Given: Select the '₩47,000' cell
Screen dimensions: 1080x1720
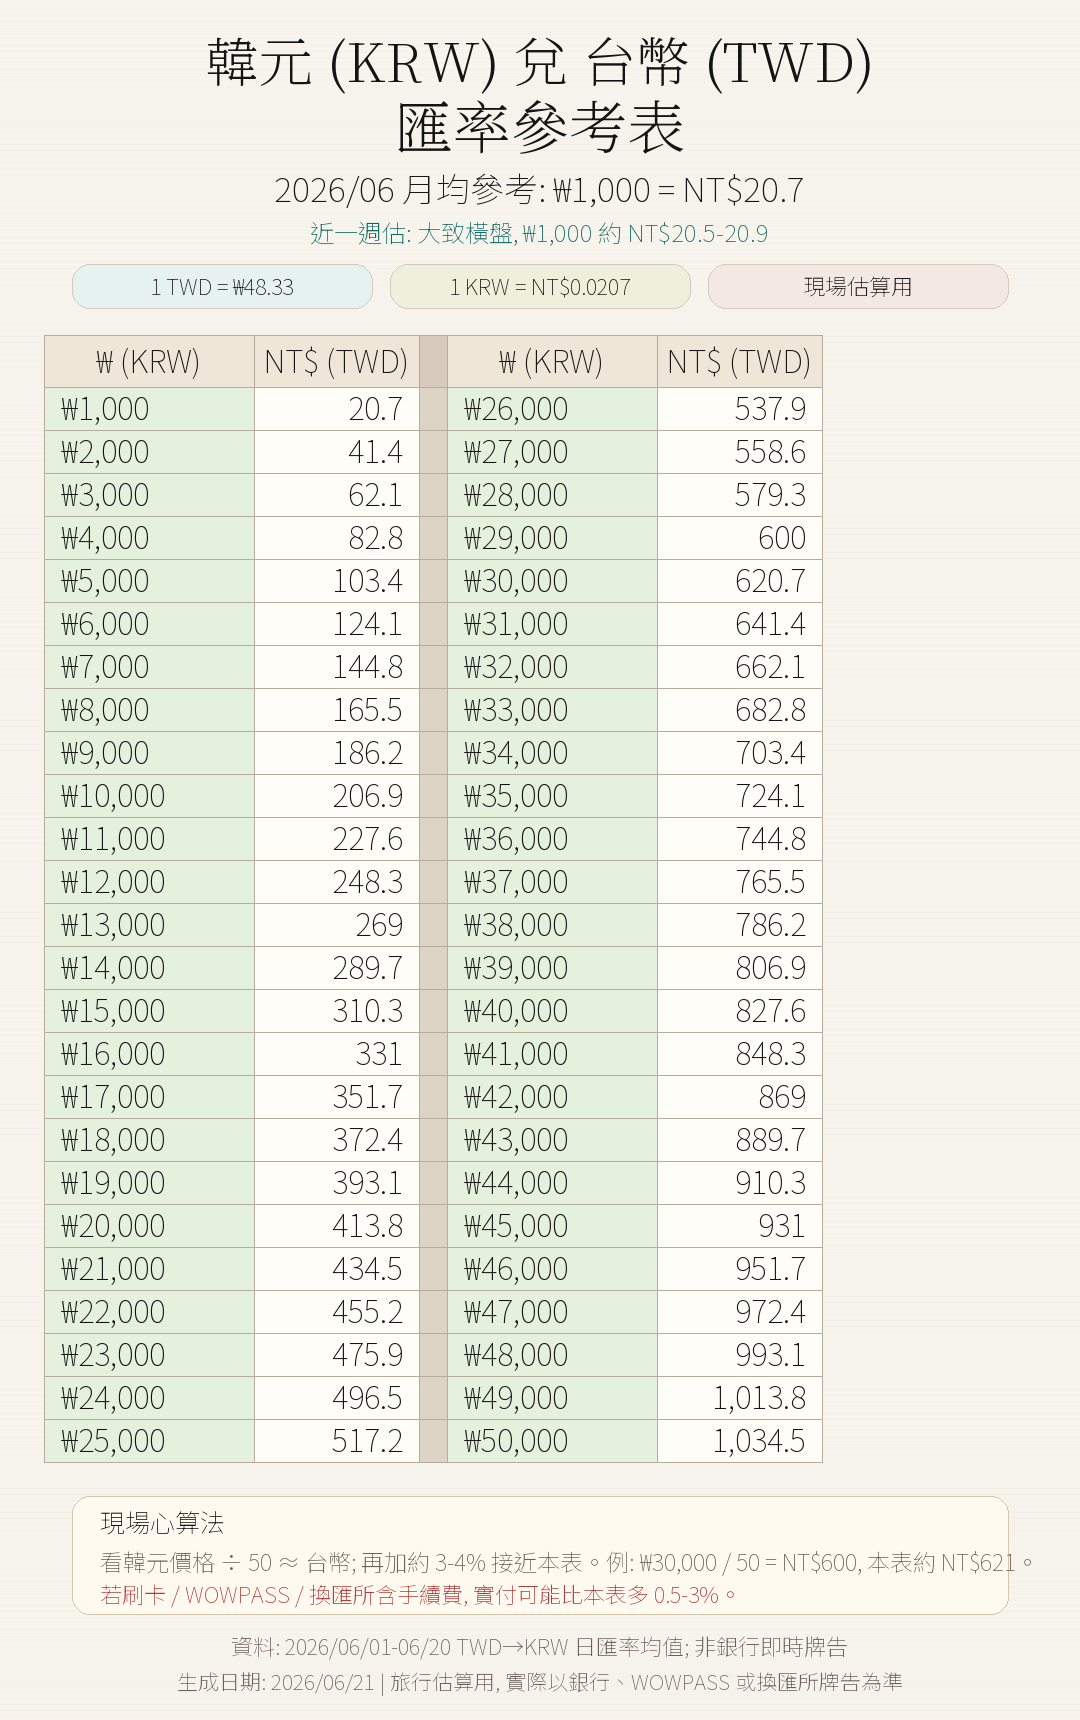Looking at the screenshot, I should pos(552,1312).
